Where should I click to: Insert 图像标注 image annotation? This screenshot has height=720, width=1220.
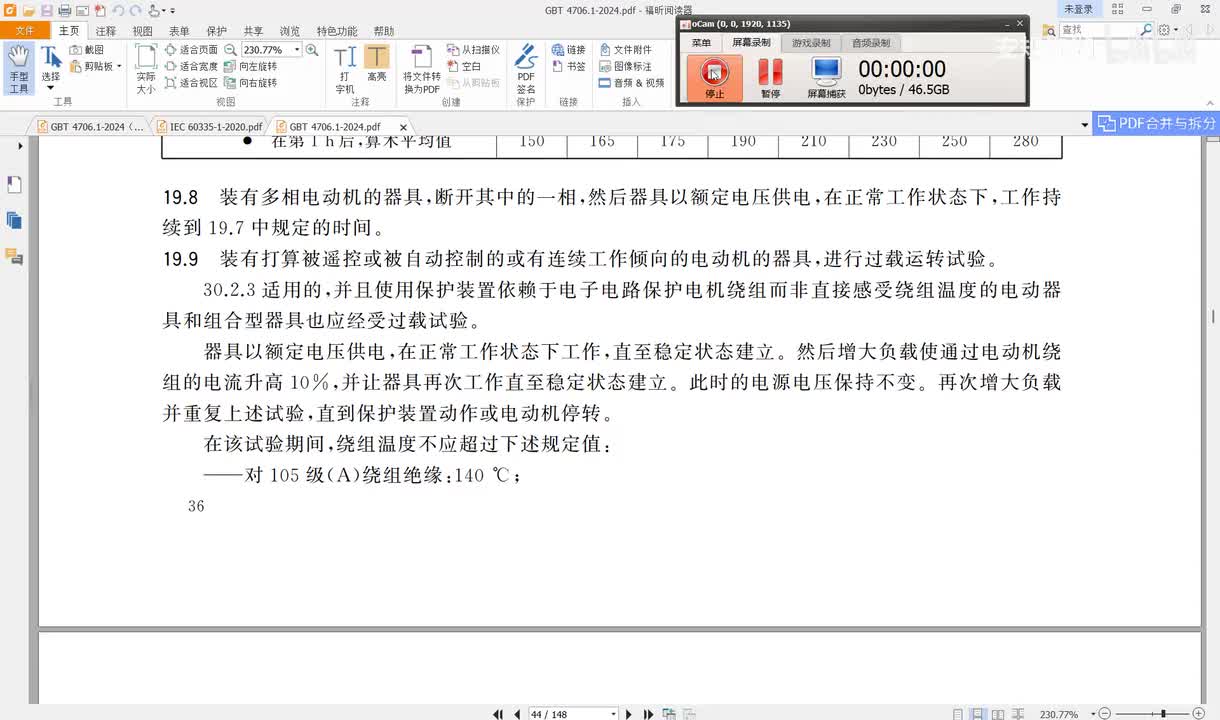(x=626, y=66)
